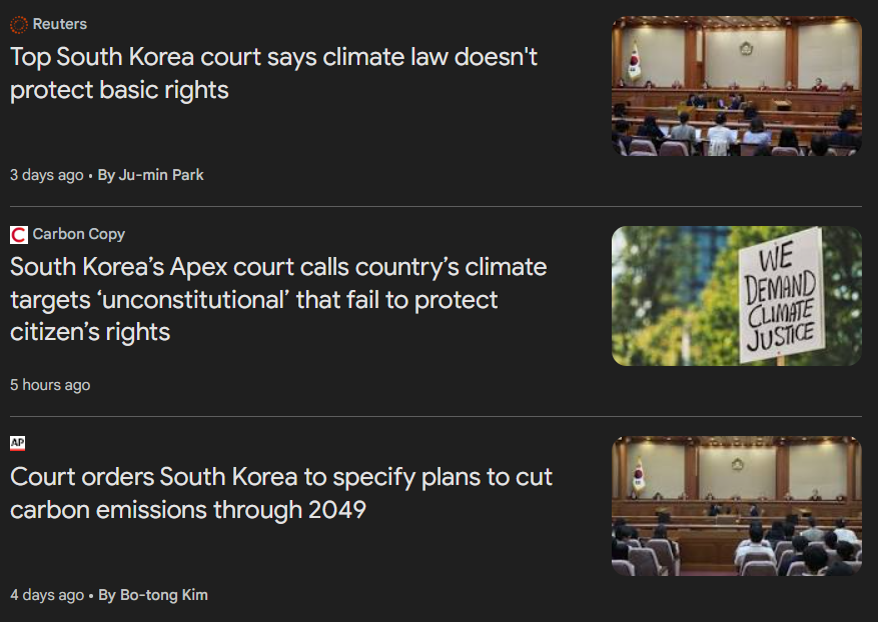Click the '4 days ago' timestamp
Screen dimensions: 878x622
click(47, 595)
